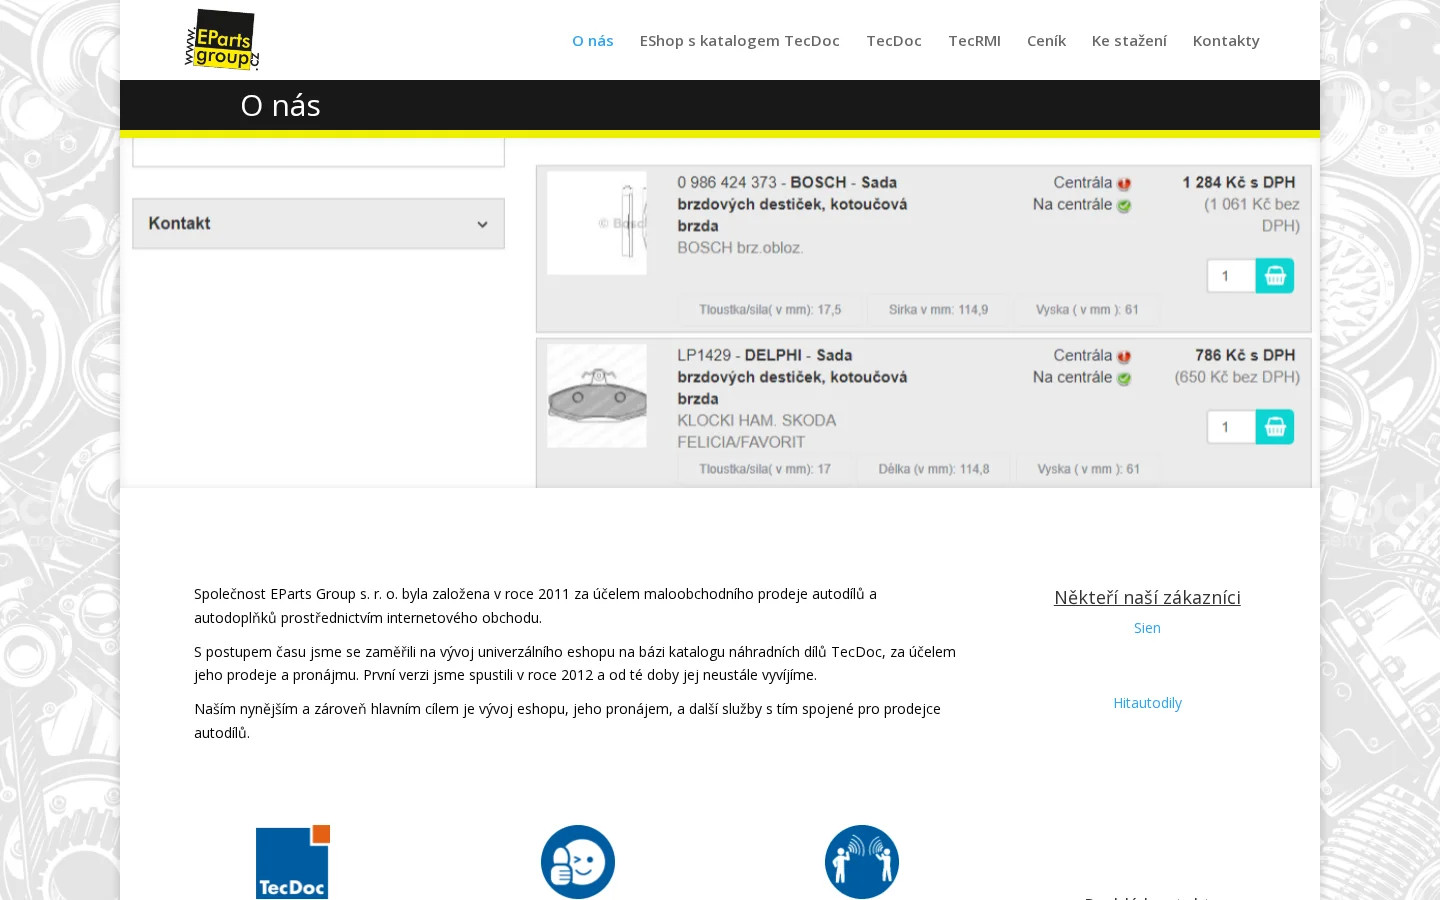Click the BOSCH brake pad thumbnail
Screen dimensions: 1440x900
pos(597,223)
